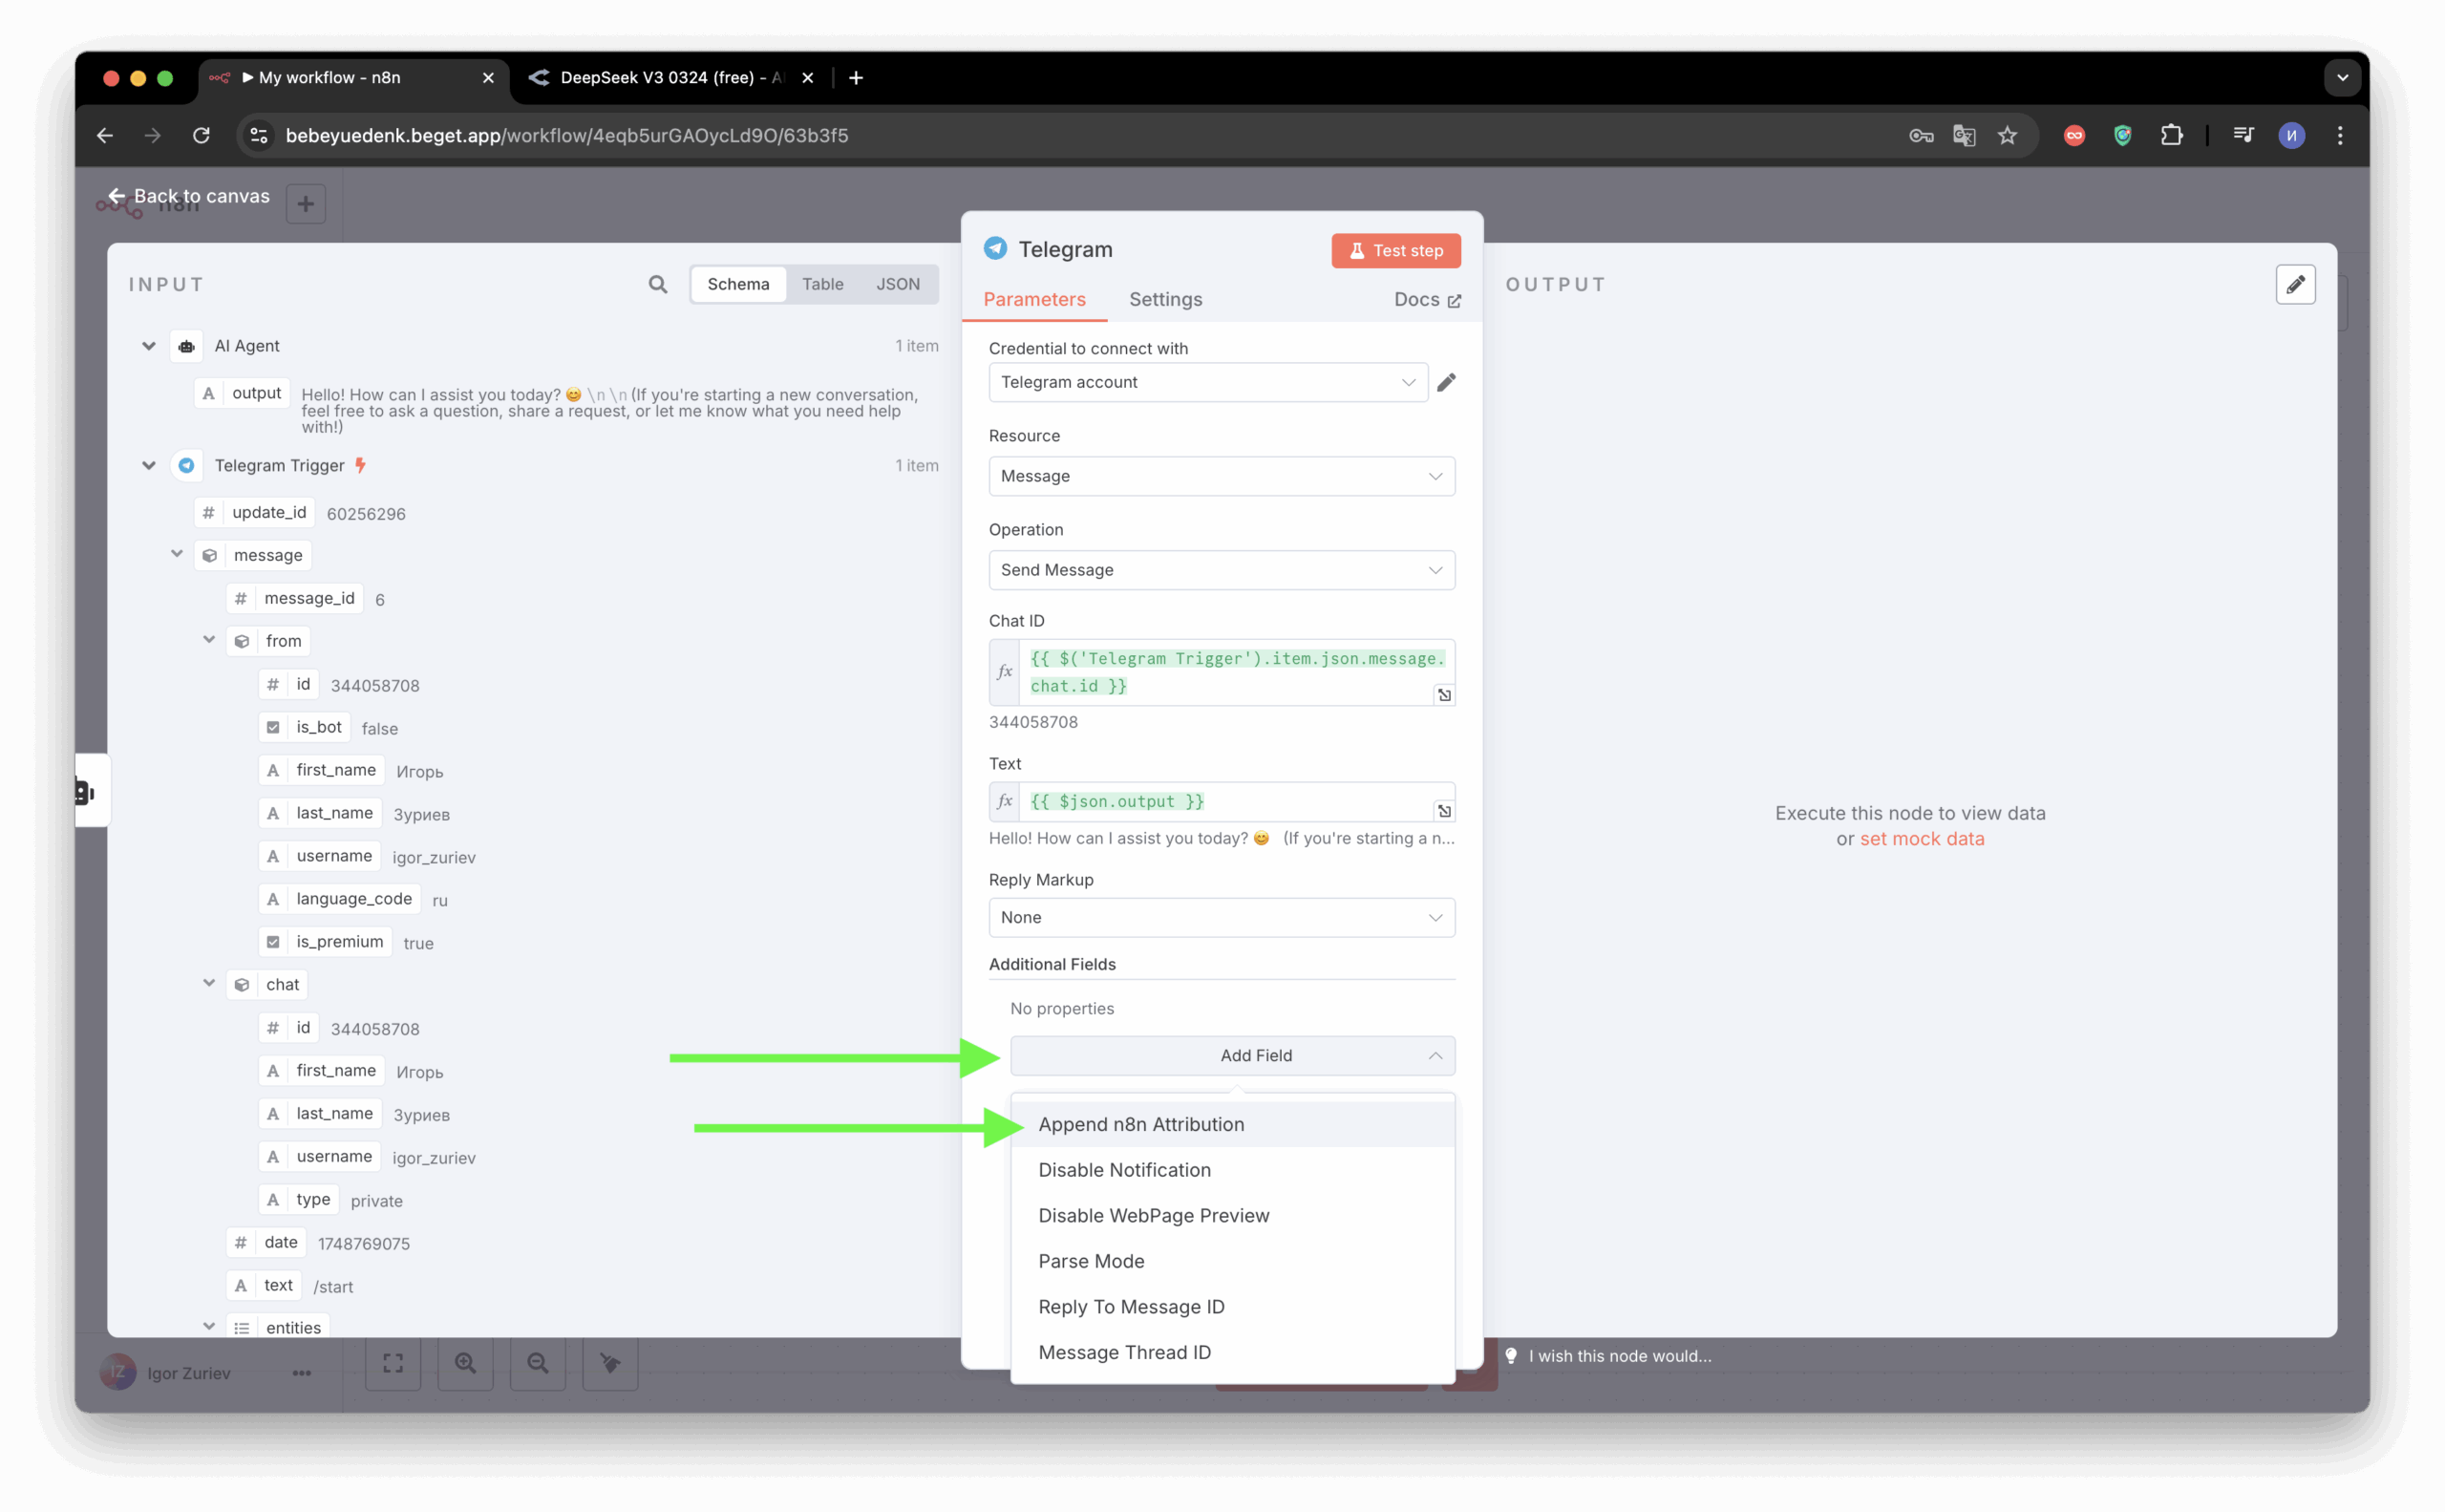Switch the input view to Table
Image resolution: width=2445 pixels, height=1512 pixels.
tap(822, 284)
